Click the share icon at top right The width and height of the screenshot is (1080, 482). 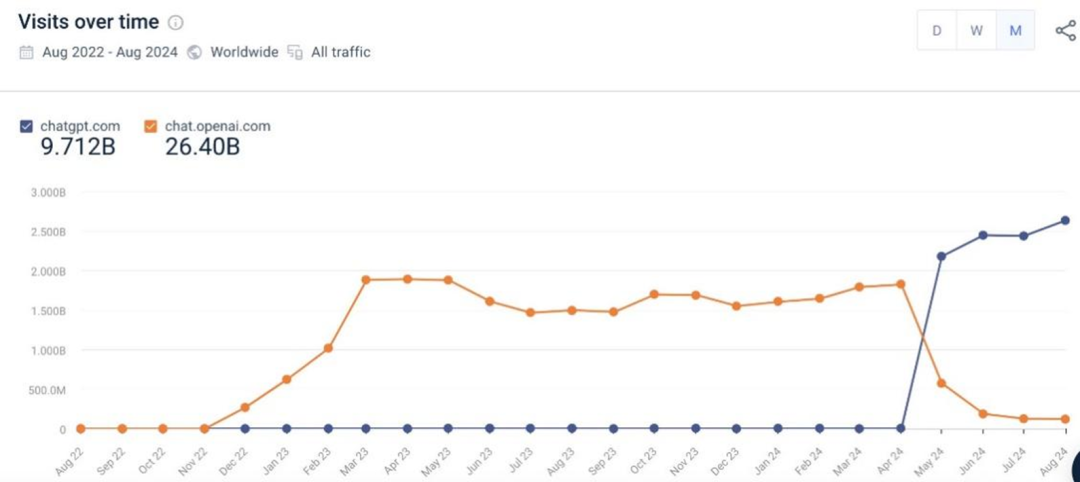click(1066, 31)
